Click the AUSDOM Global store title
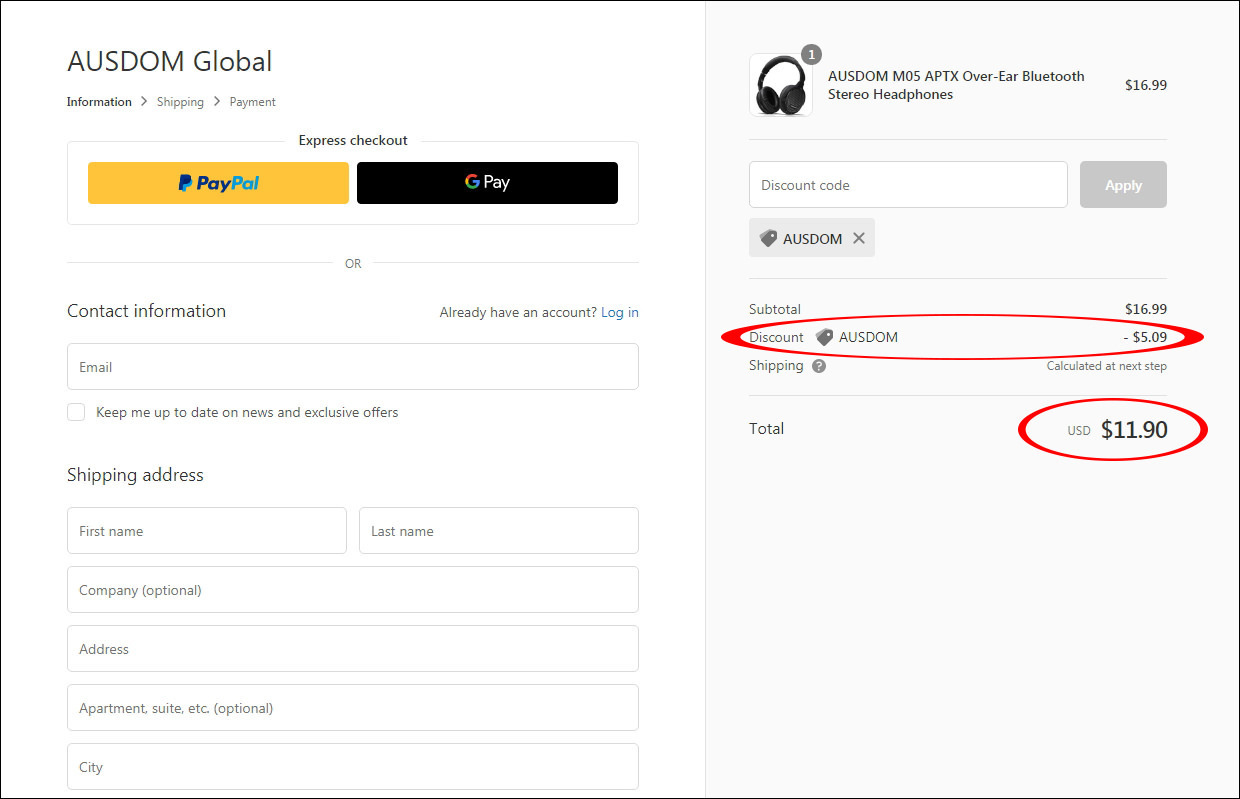This screenshot has width=1240, height=799. tap(170, 61)
